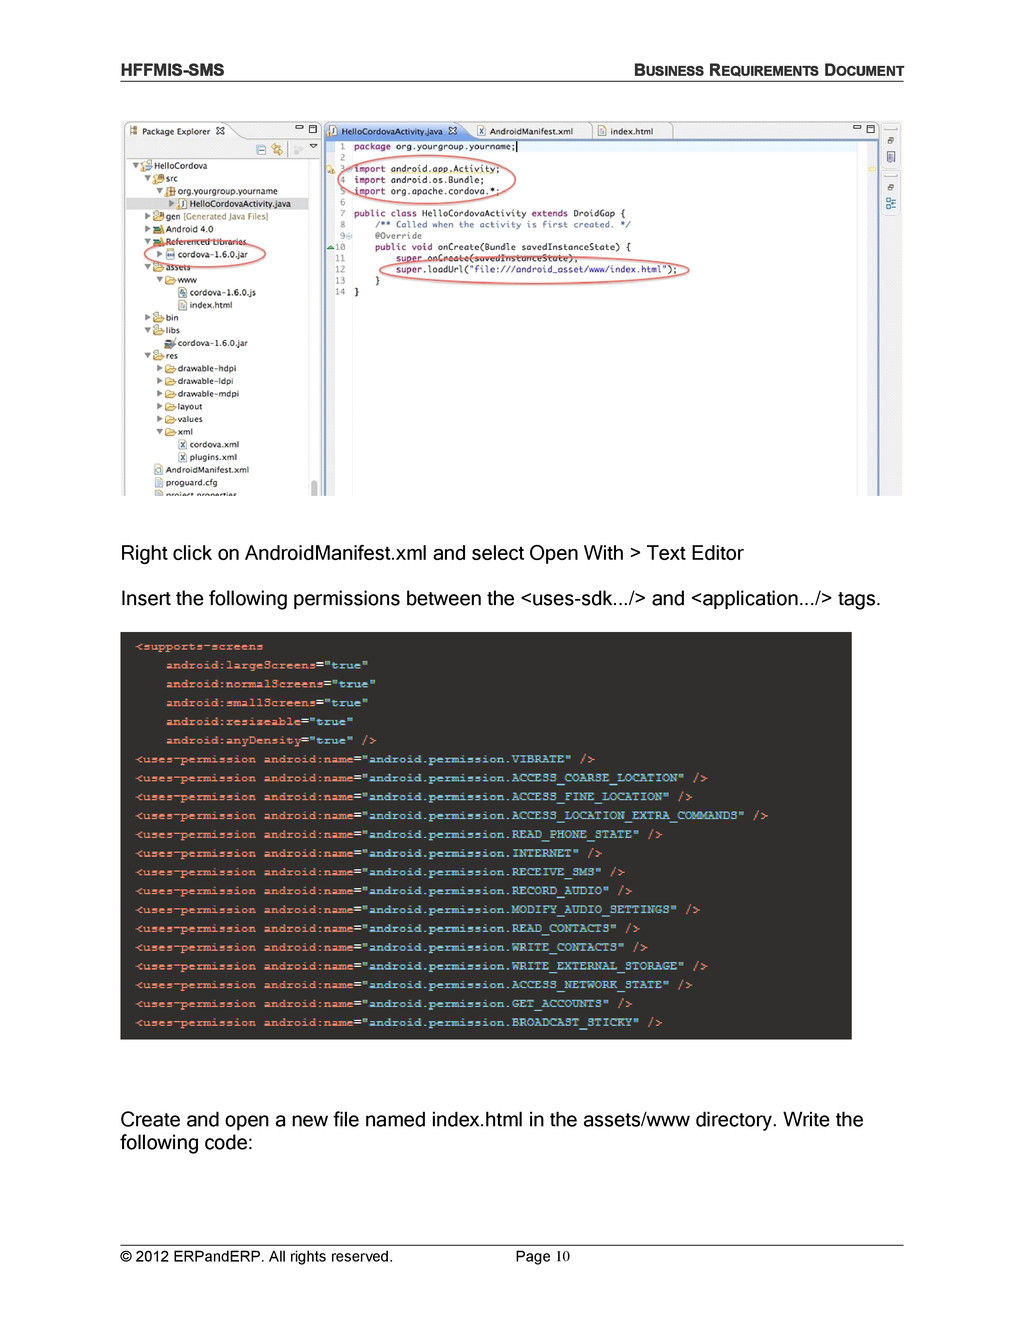Expand the drawable-mdpi folder

160,394
